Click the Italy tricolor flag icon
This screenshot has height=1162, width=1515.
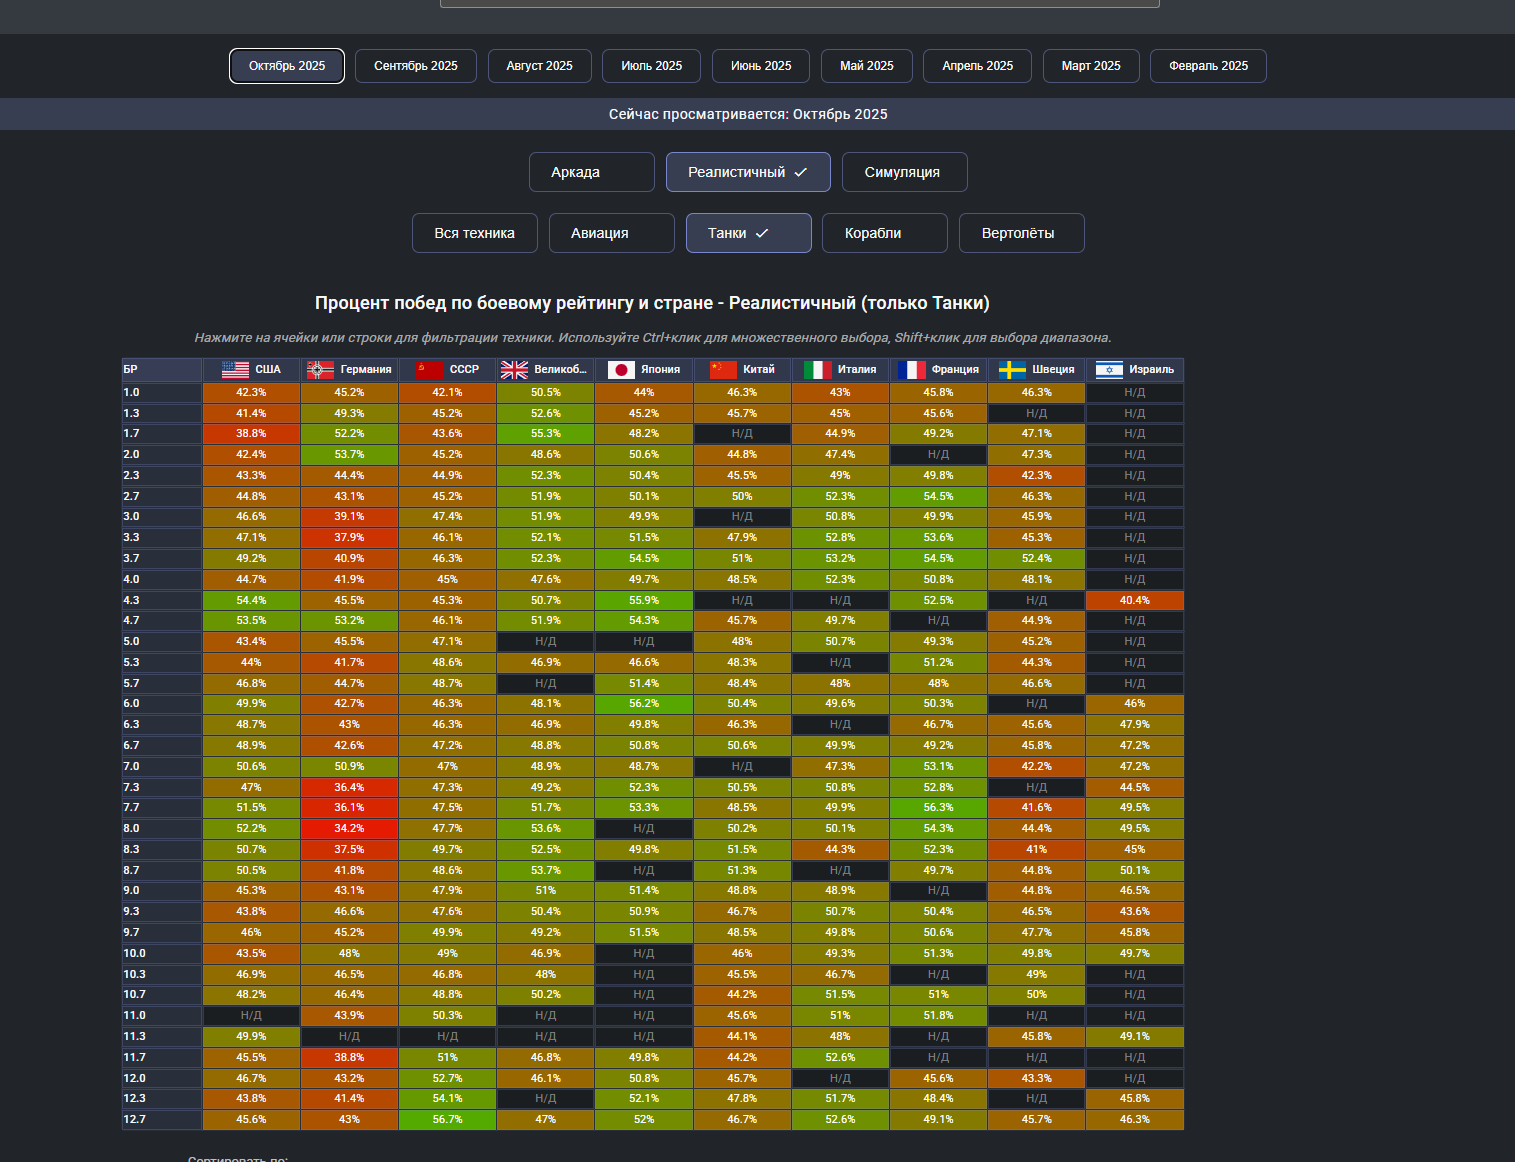(x=818, y=370)
